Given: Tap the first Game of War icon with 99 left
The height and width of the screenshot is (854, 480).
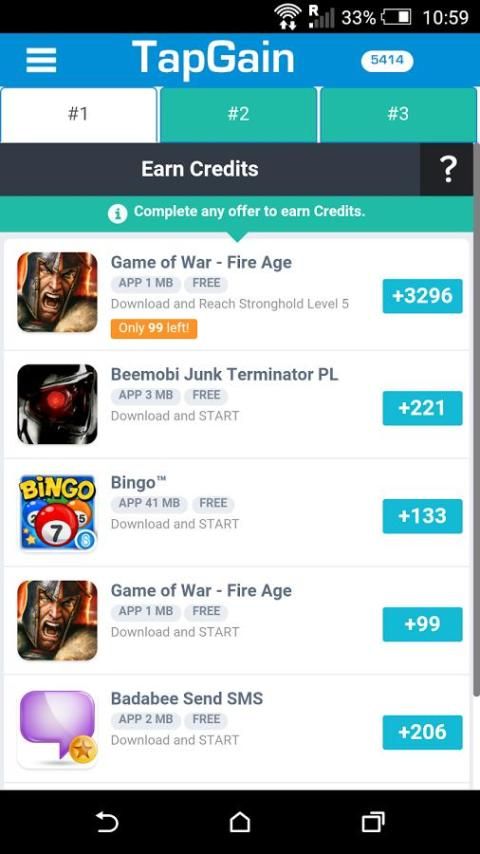Looking at the screenshot, I should 57,292.
